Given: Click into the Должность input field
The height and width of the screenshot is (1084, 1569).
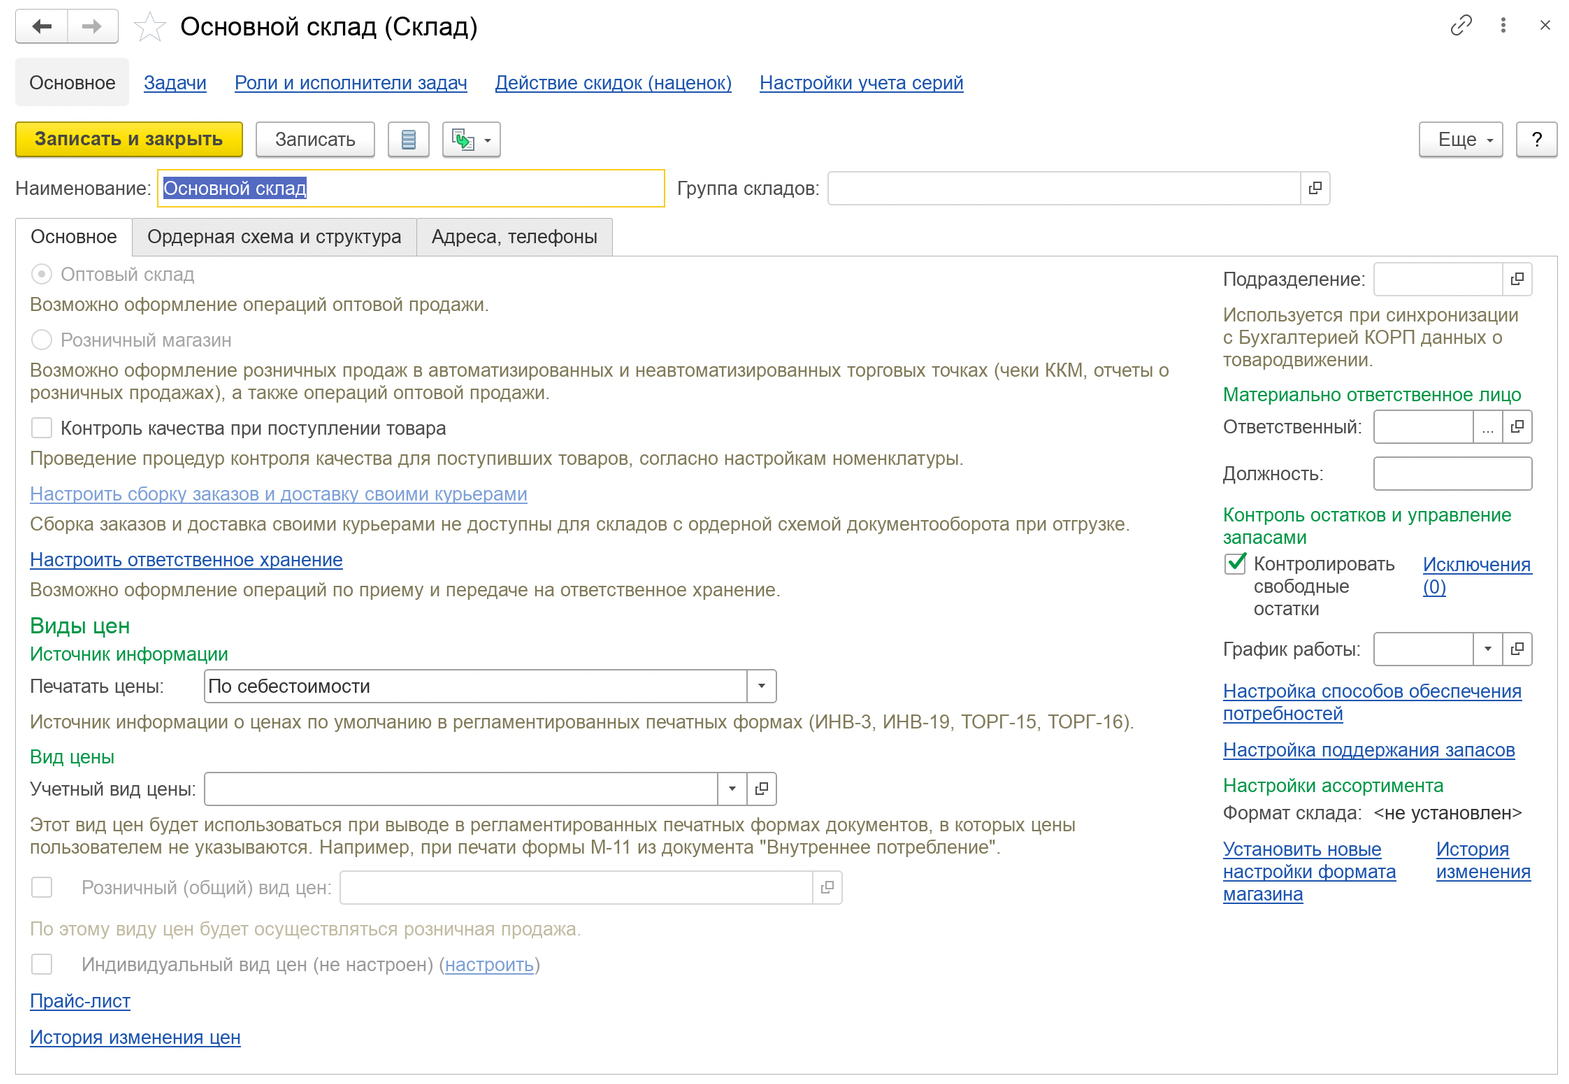Looking at the screenshot, I should coord(1452,474).
